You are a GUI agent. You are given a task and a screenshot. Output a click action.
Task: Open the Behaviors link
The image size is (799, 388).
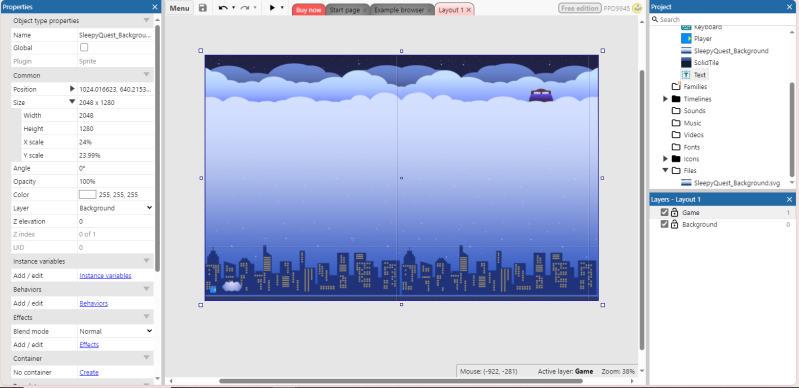[94, 303]
